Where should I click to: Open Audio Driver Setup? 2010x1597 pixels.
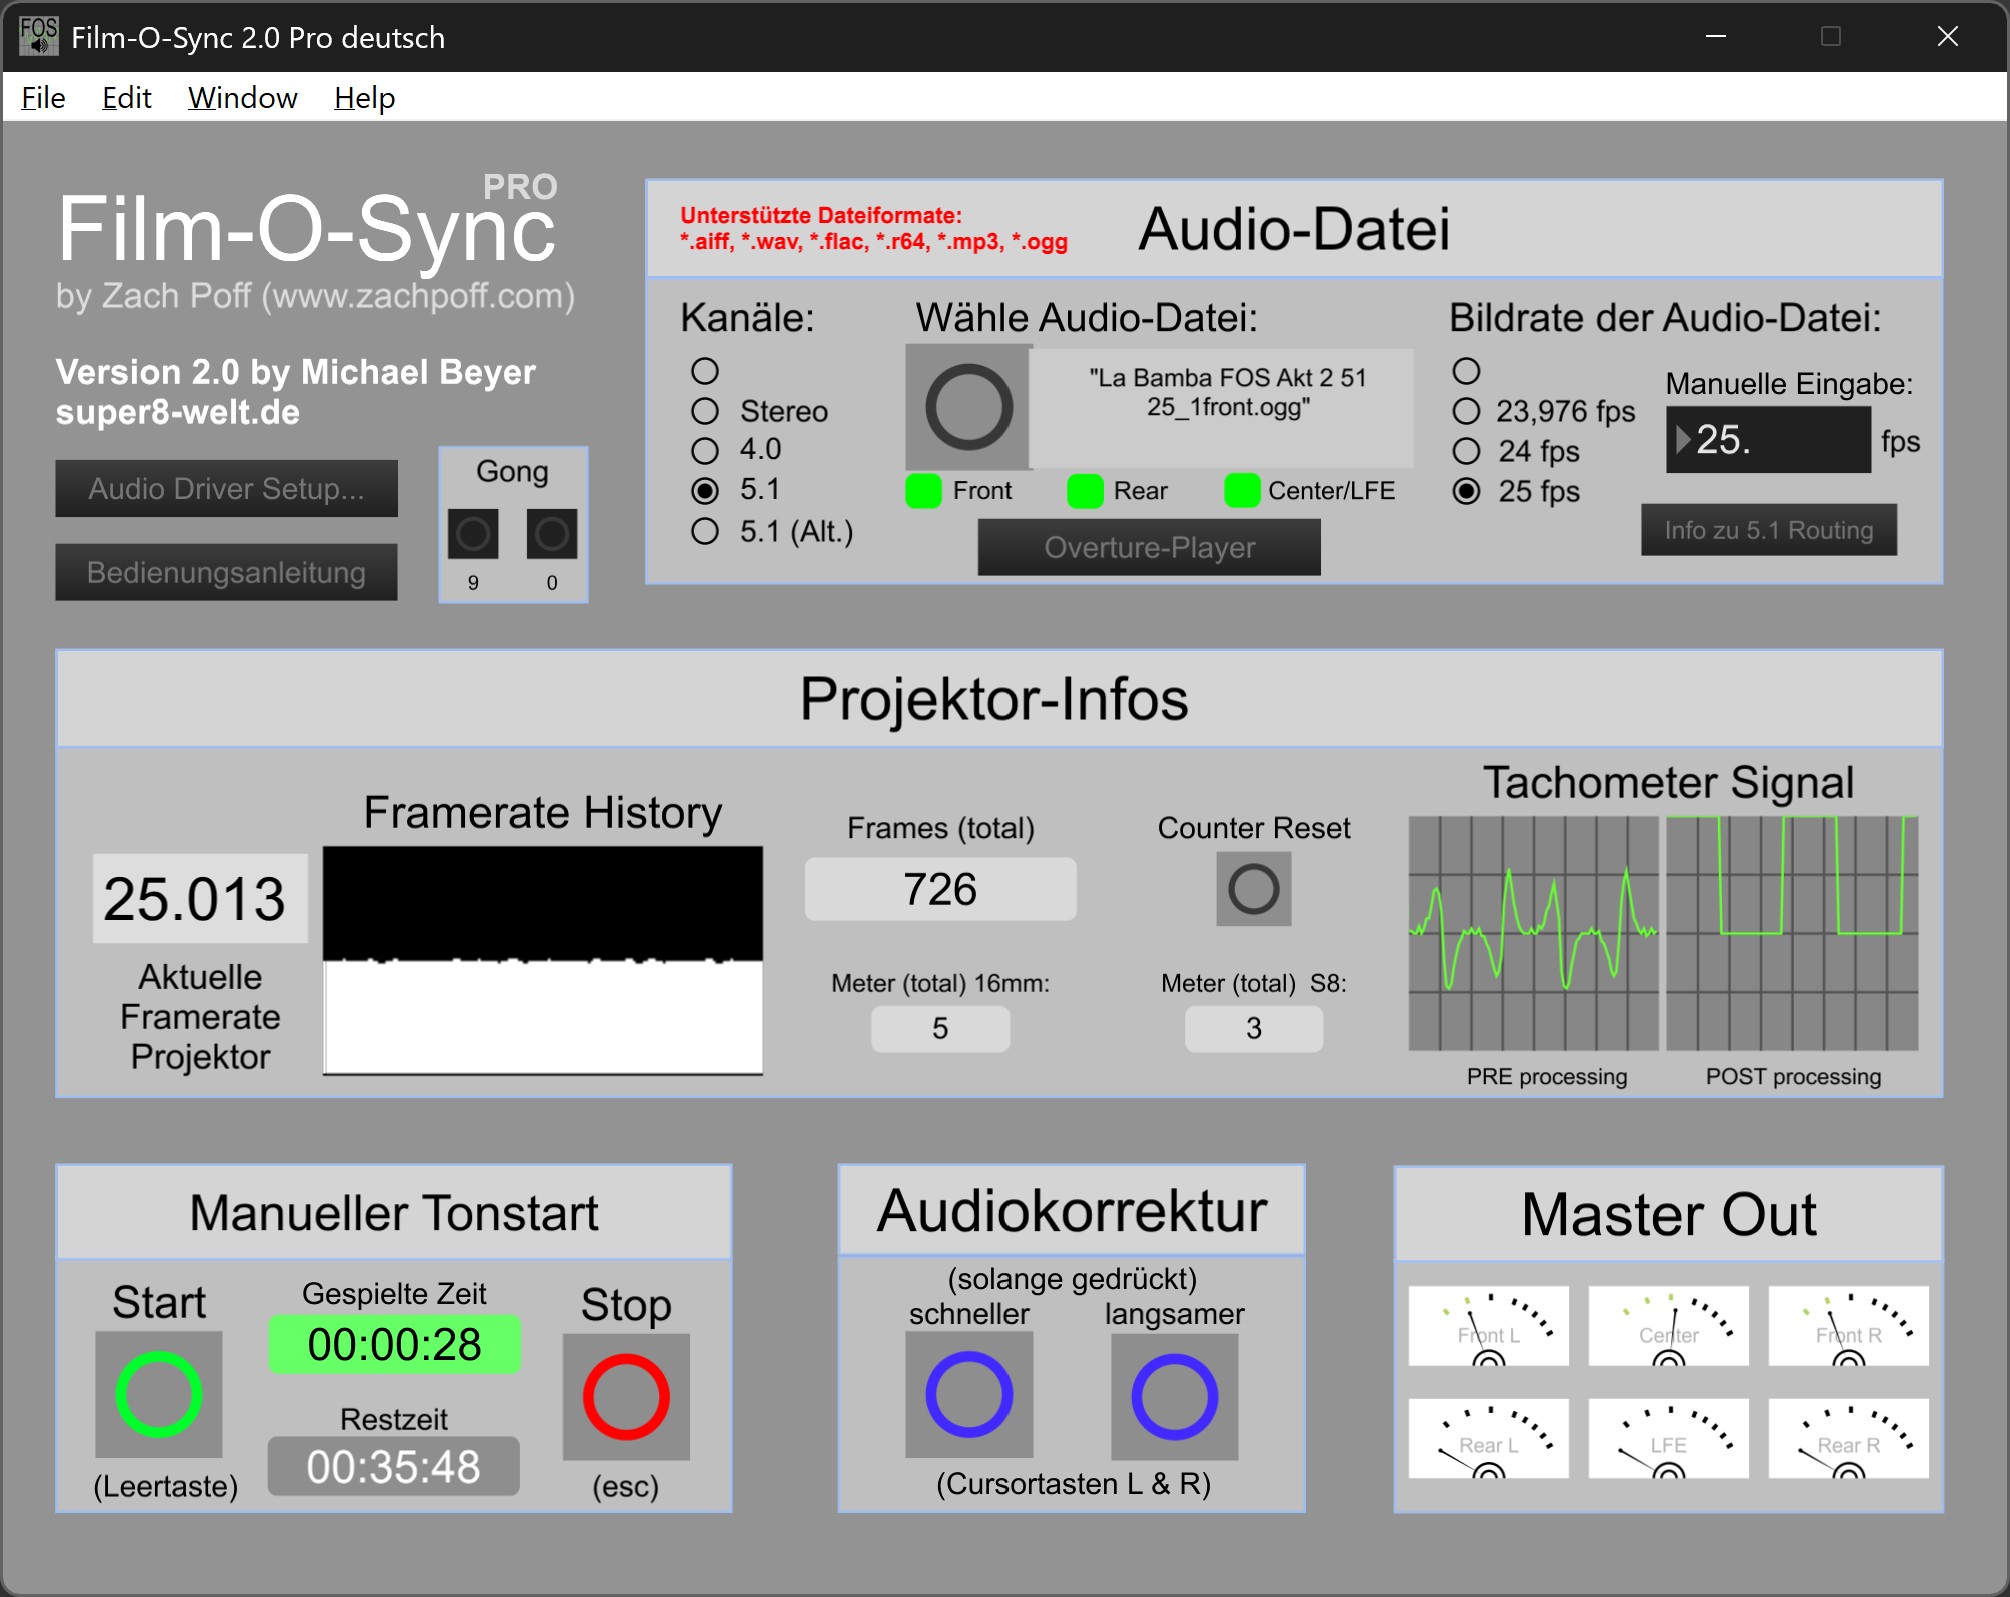tap(226, 489)
